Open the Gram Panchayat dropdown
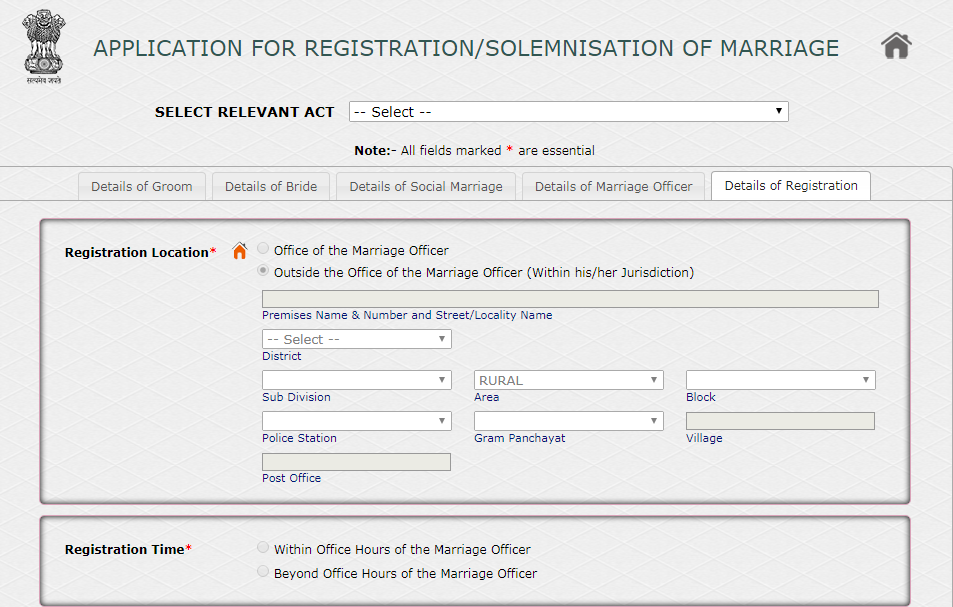The width and height of the screenshot is (953, 607). [x=568, y=420]
